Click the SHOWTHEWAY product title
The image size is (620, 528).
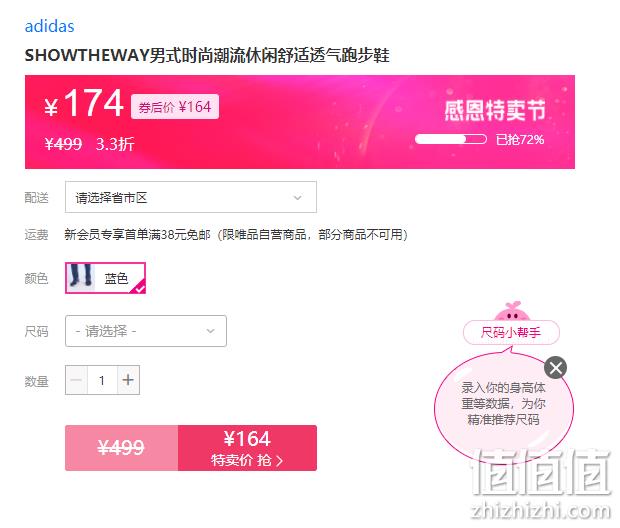coord(207,55)
